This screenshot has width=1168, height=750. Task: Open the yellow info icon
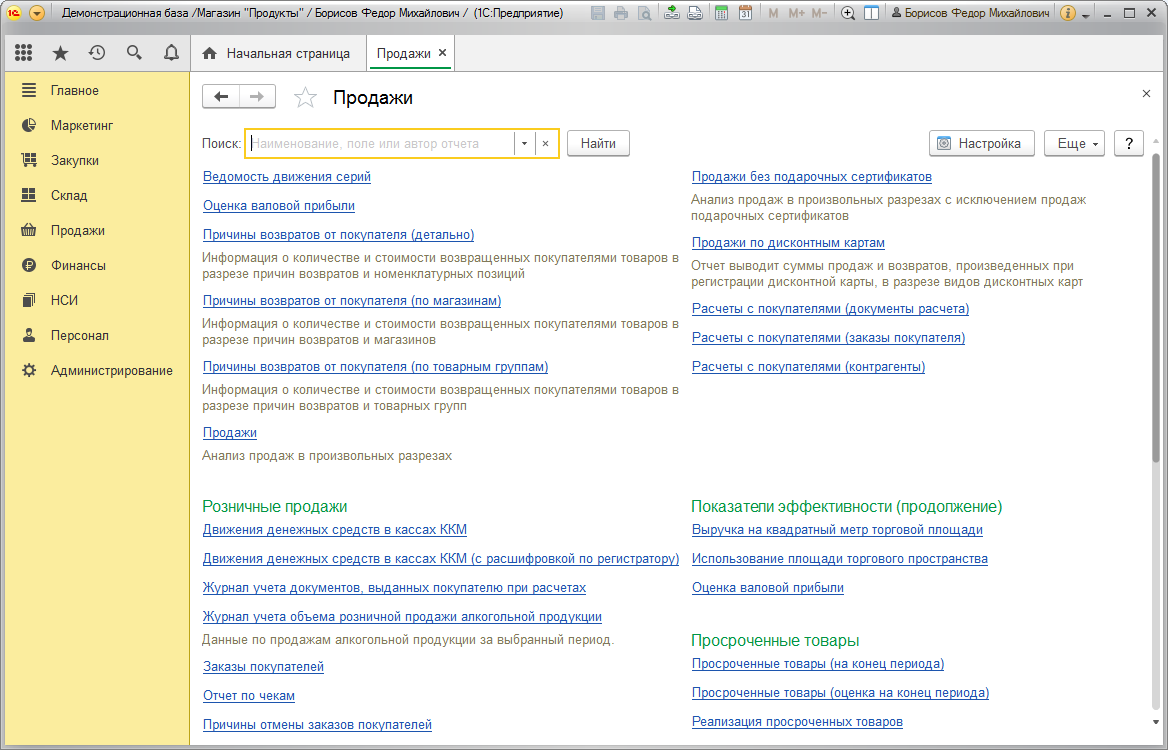(1067, 13)
